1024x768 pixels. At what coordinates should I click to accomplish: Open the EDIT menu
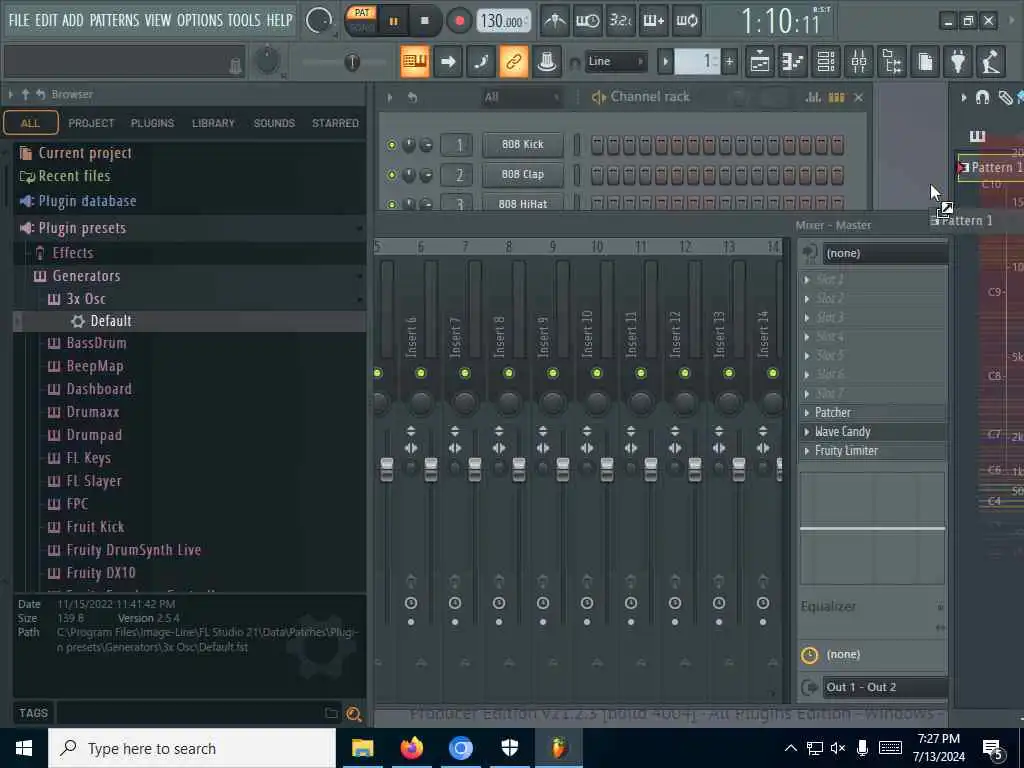[x=46, y=20]
